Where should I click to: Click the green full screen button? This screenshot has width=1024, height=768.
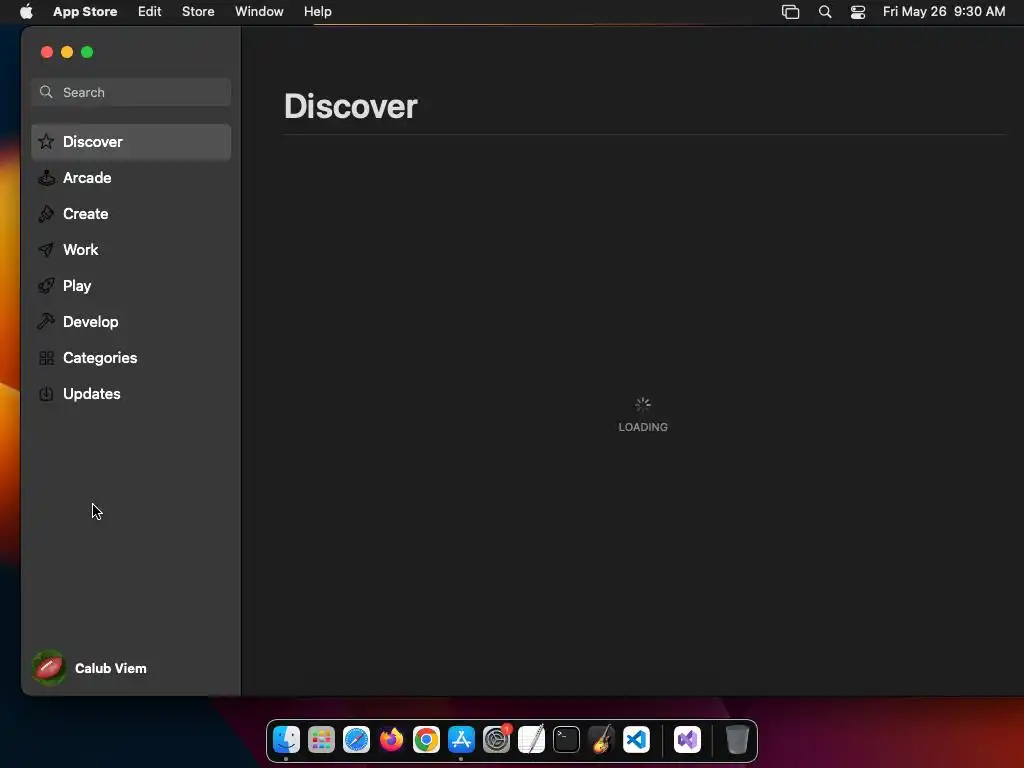87,52
